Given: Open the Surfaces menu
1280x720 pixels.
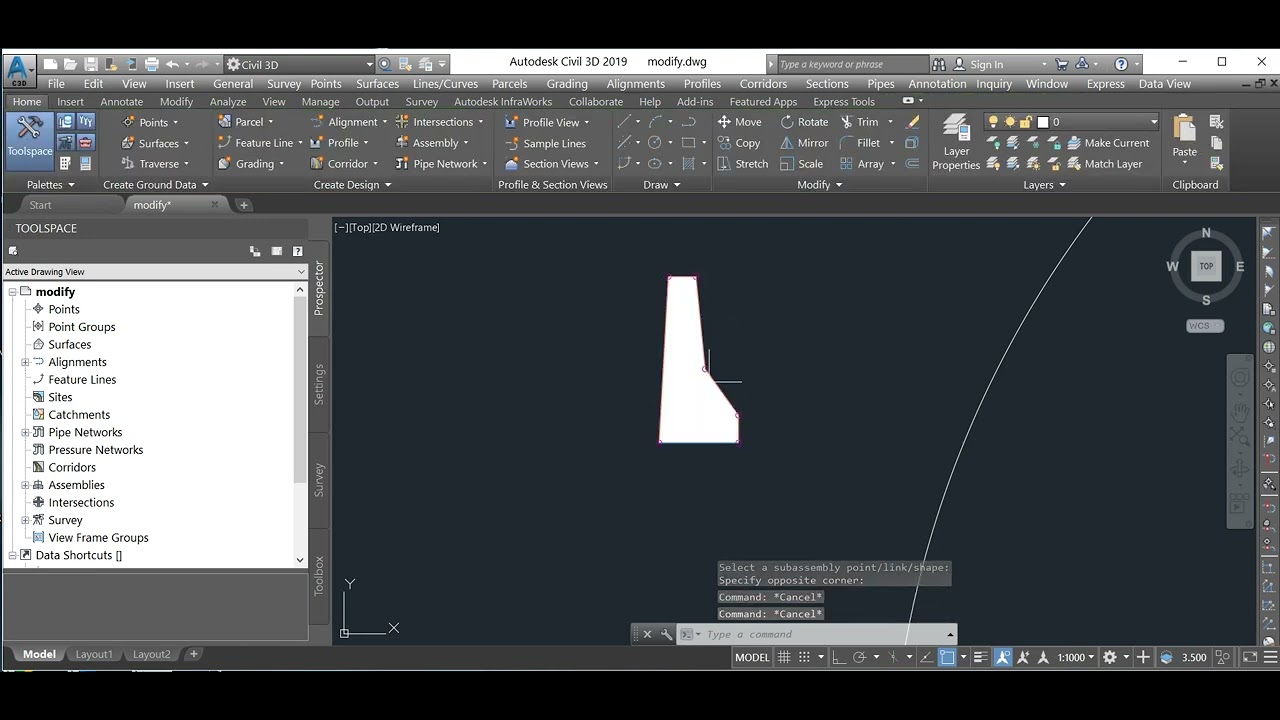Looking at the screenshot, I should pos(377,84).
